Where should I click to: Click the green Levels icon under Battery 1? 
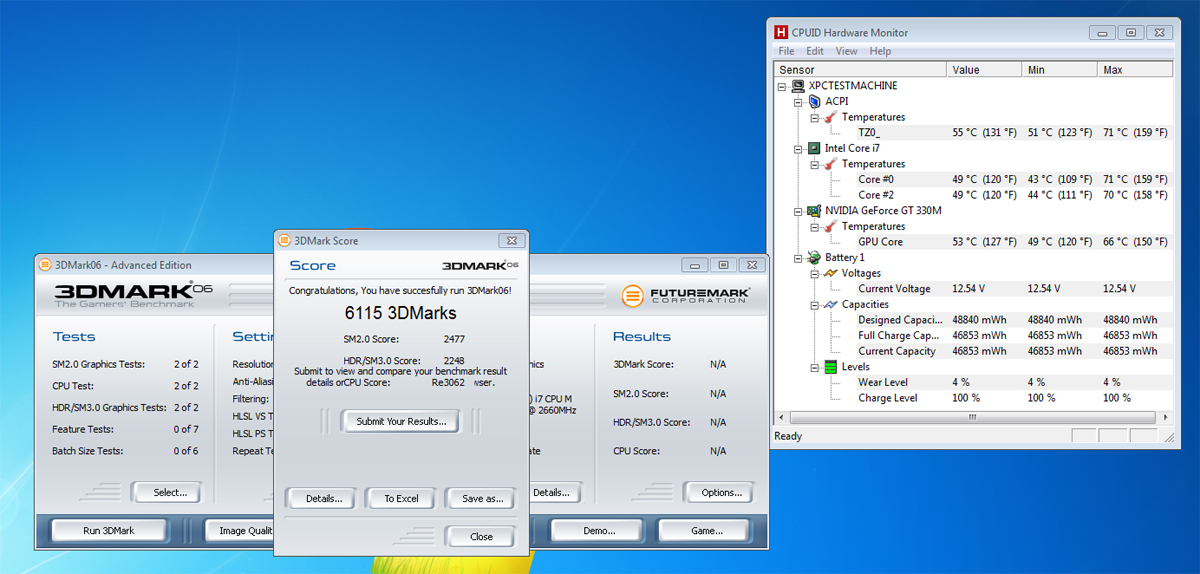coord(831,367)
